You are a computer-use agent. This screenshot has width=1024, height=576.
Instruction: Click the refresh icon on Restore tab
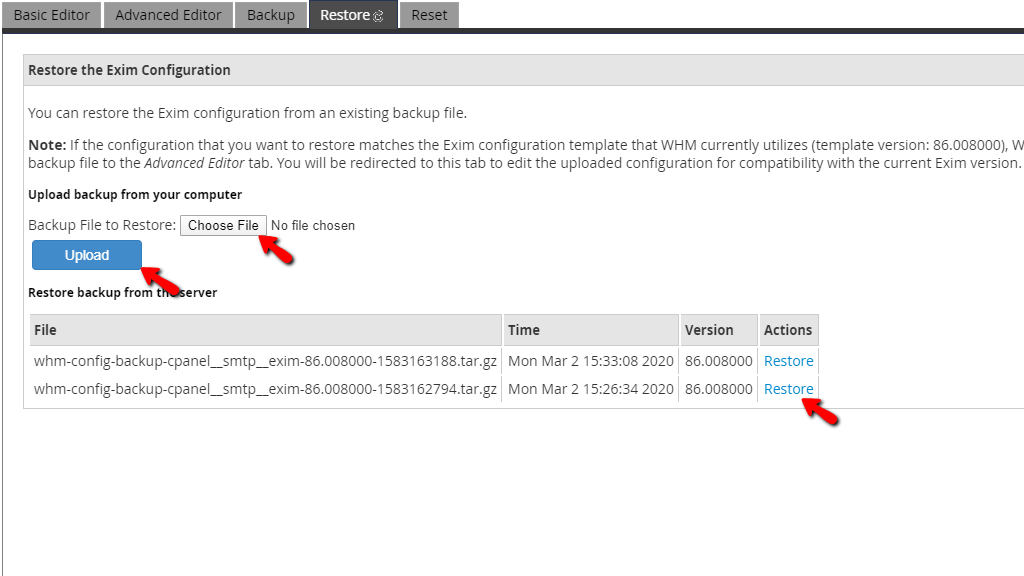[378, 16]
